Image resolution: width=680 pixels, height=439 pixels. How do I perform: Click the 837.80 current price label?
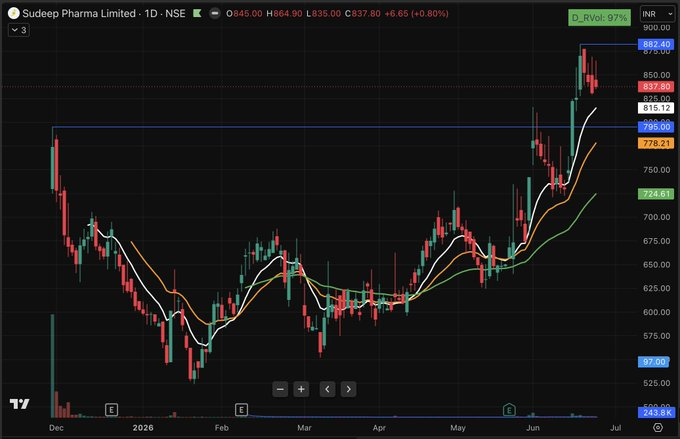(656, 86)
